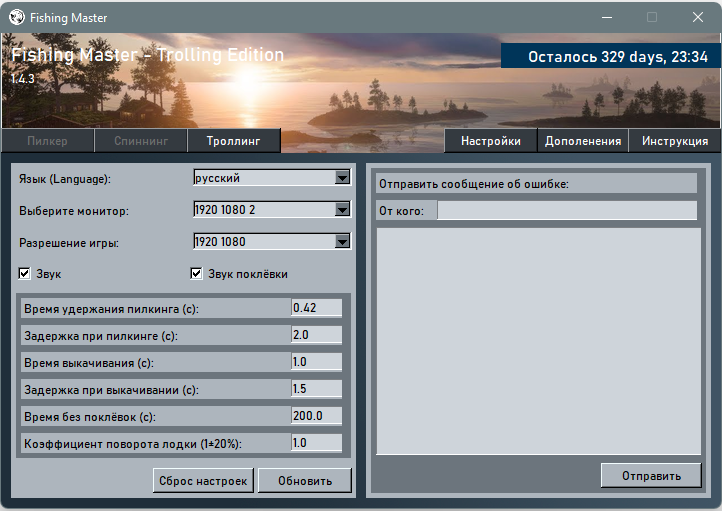Switch to the Троллинг tab

233,141
